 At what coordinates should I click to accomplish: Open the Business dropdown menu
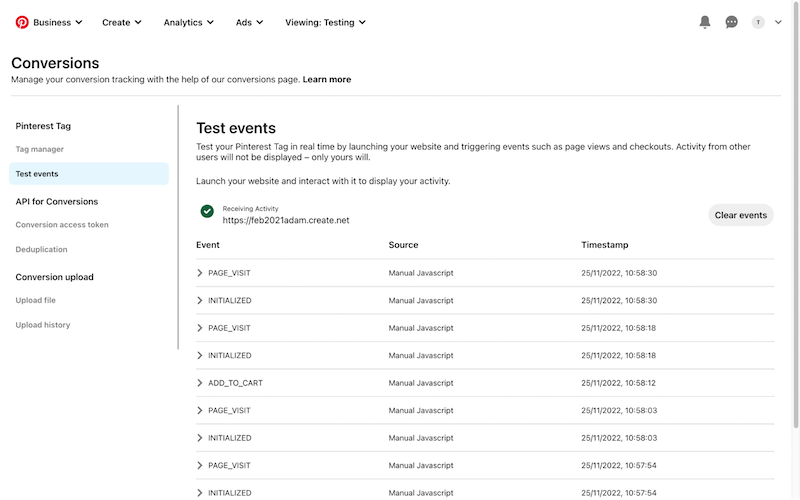point(57,22)
